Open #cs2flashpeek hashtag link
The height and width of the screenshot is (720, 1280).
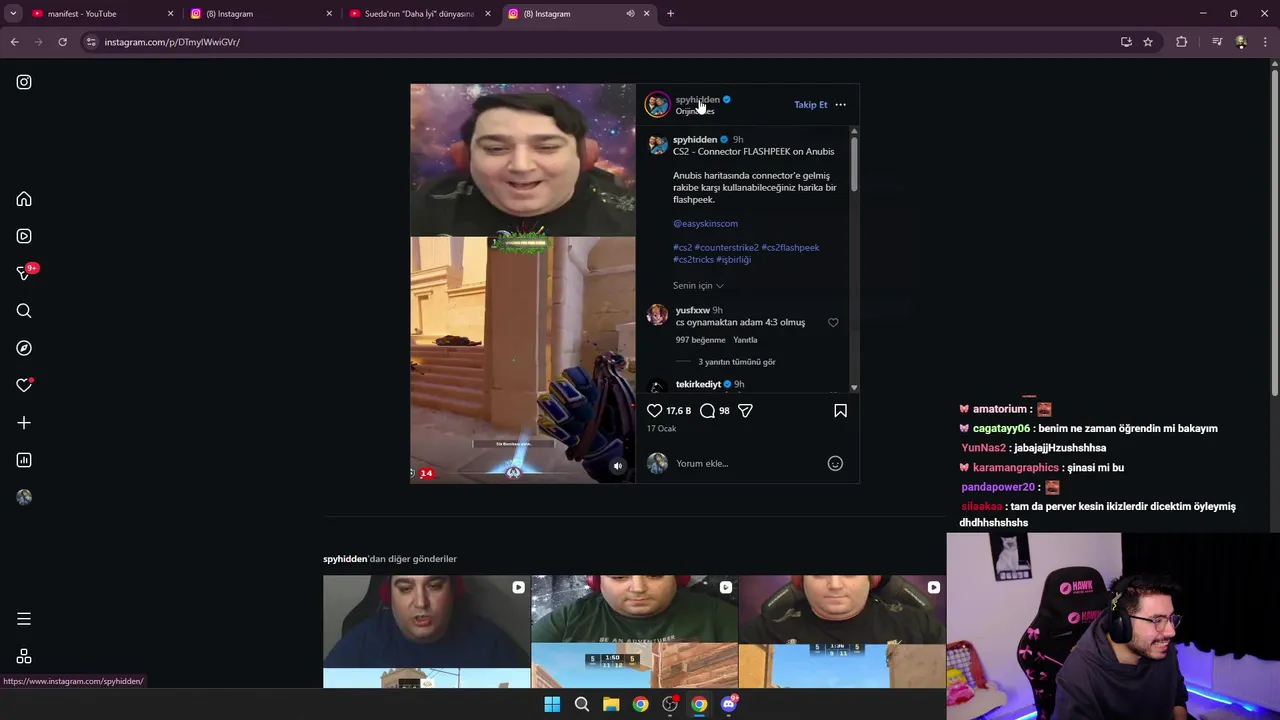pyautogui.click(x=790, y=247)
